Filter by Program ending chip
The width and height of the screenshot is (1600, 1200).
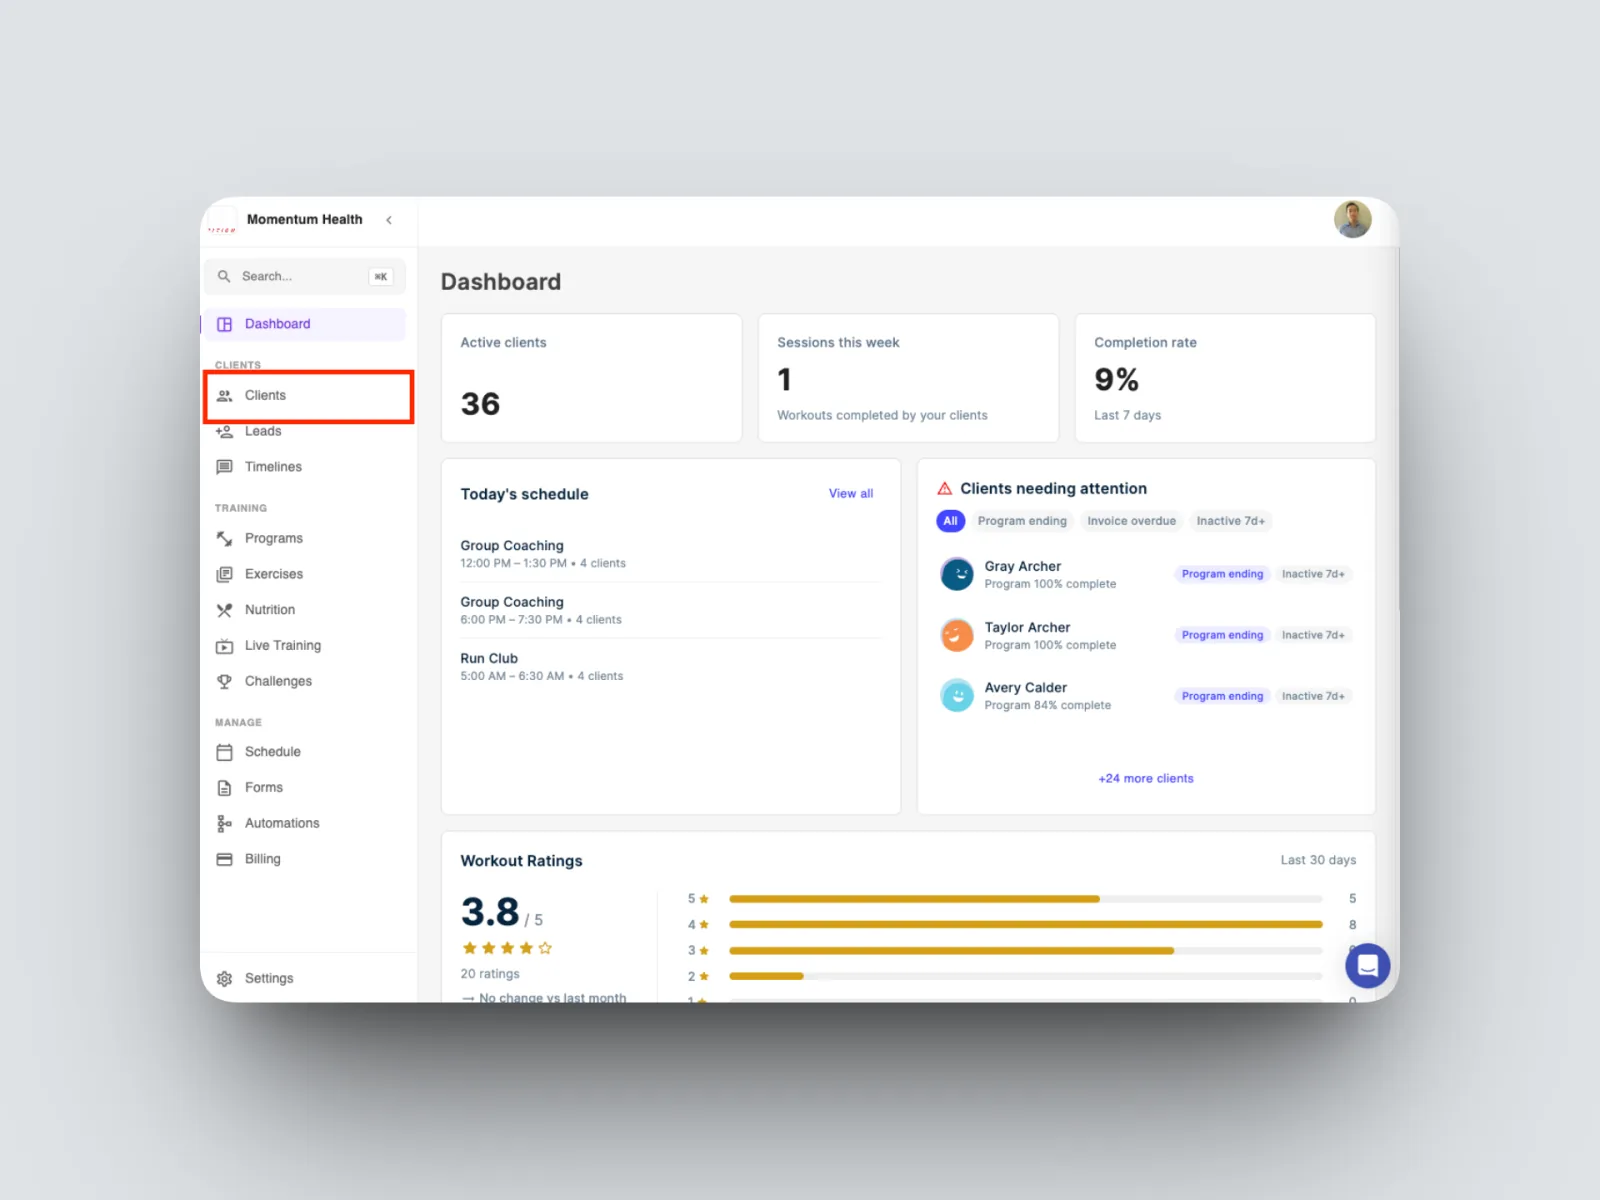tap(1022, 521)
